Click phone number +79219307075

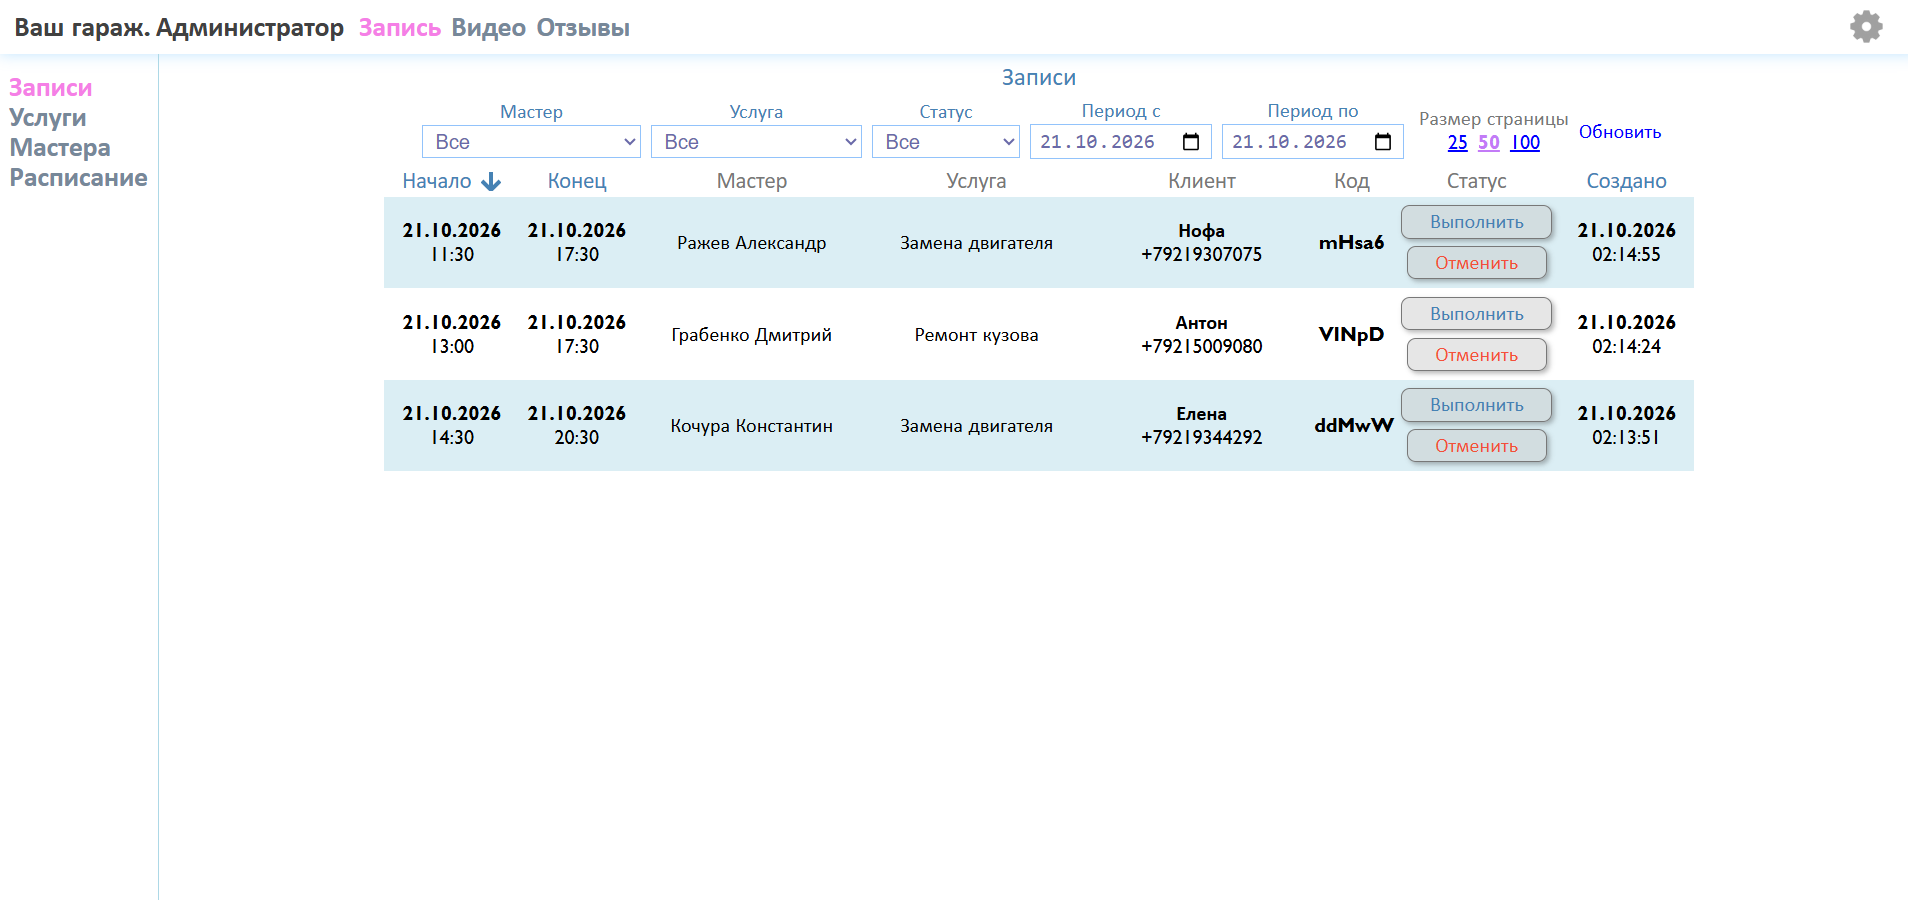(x=1201, y=255)
